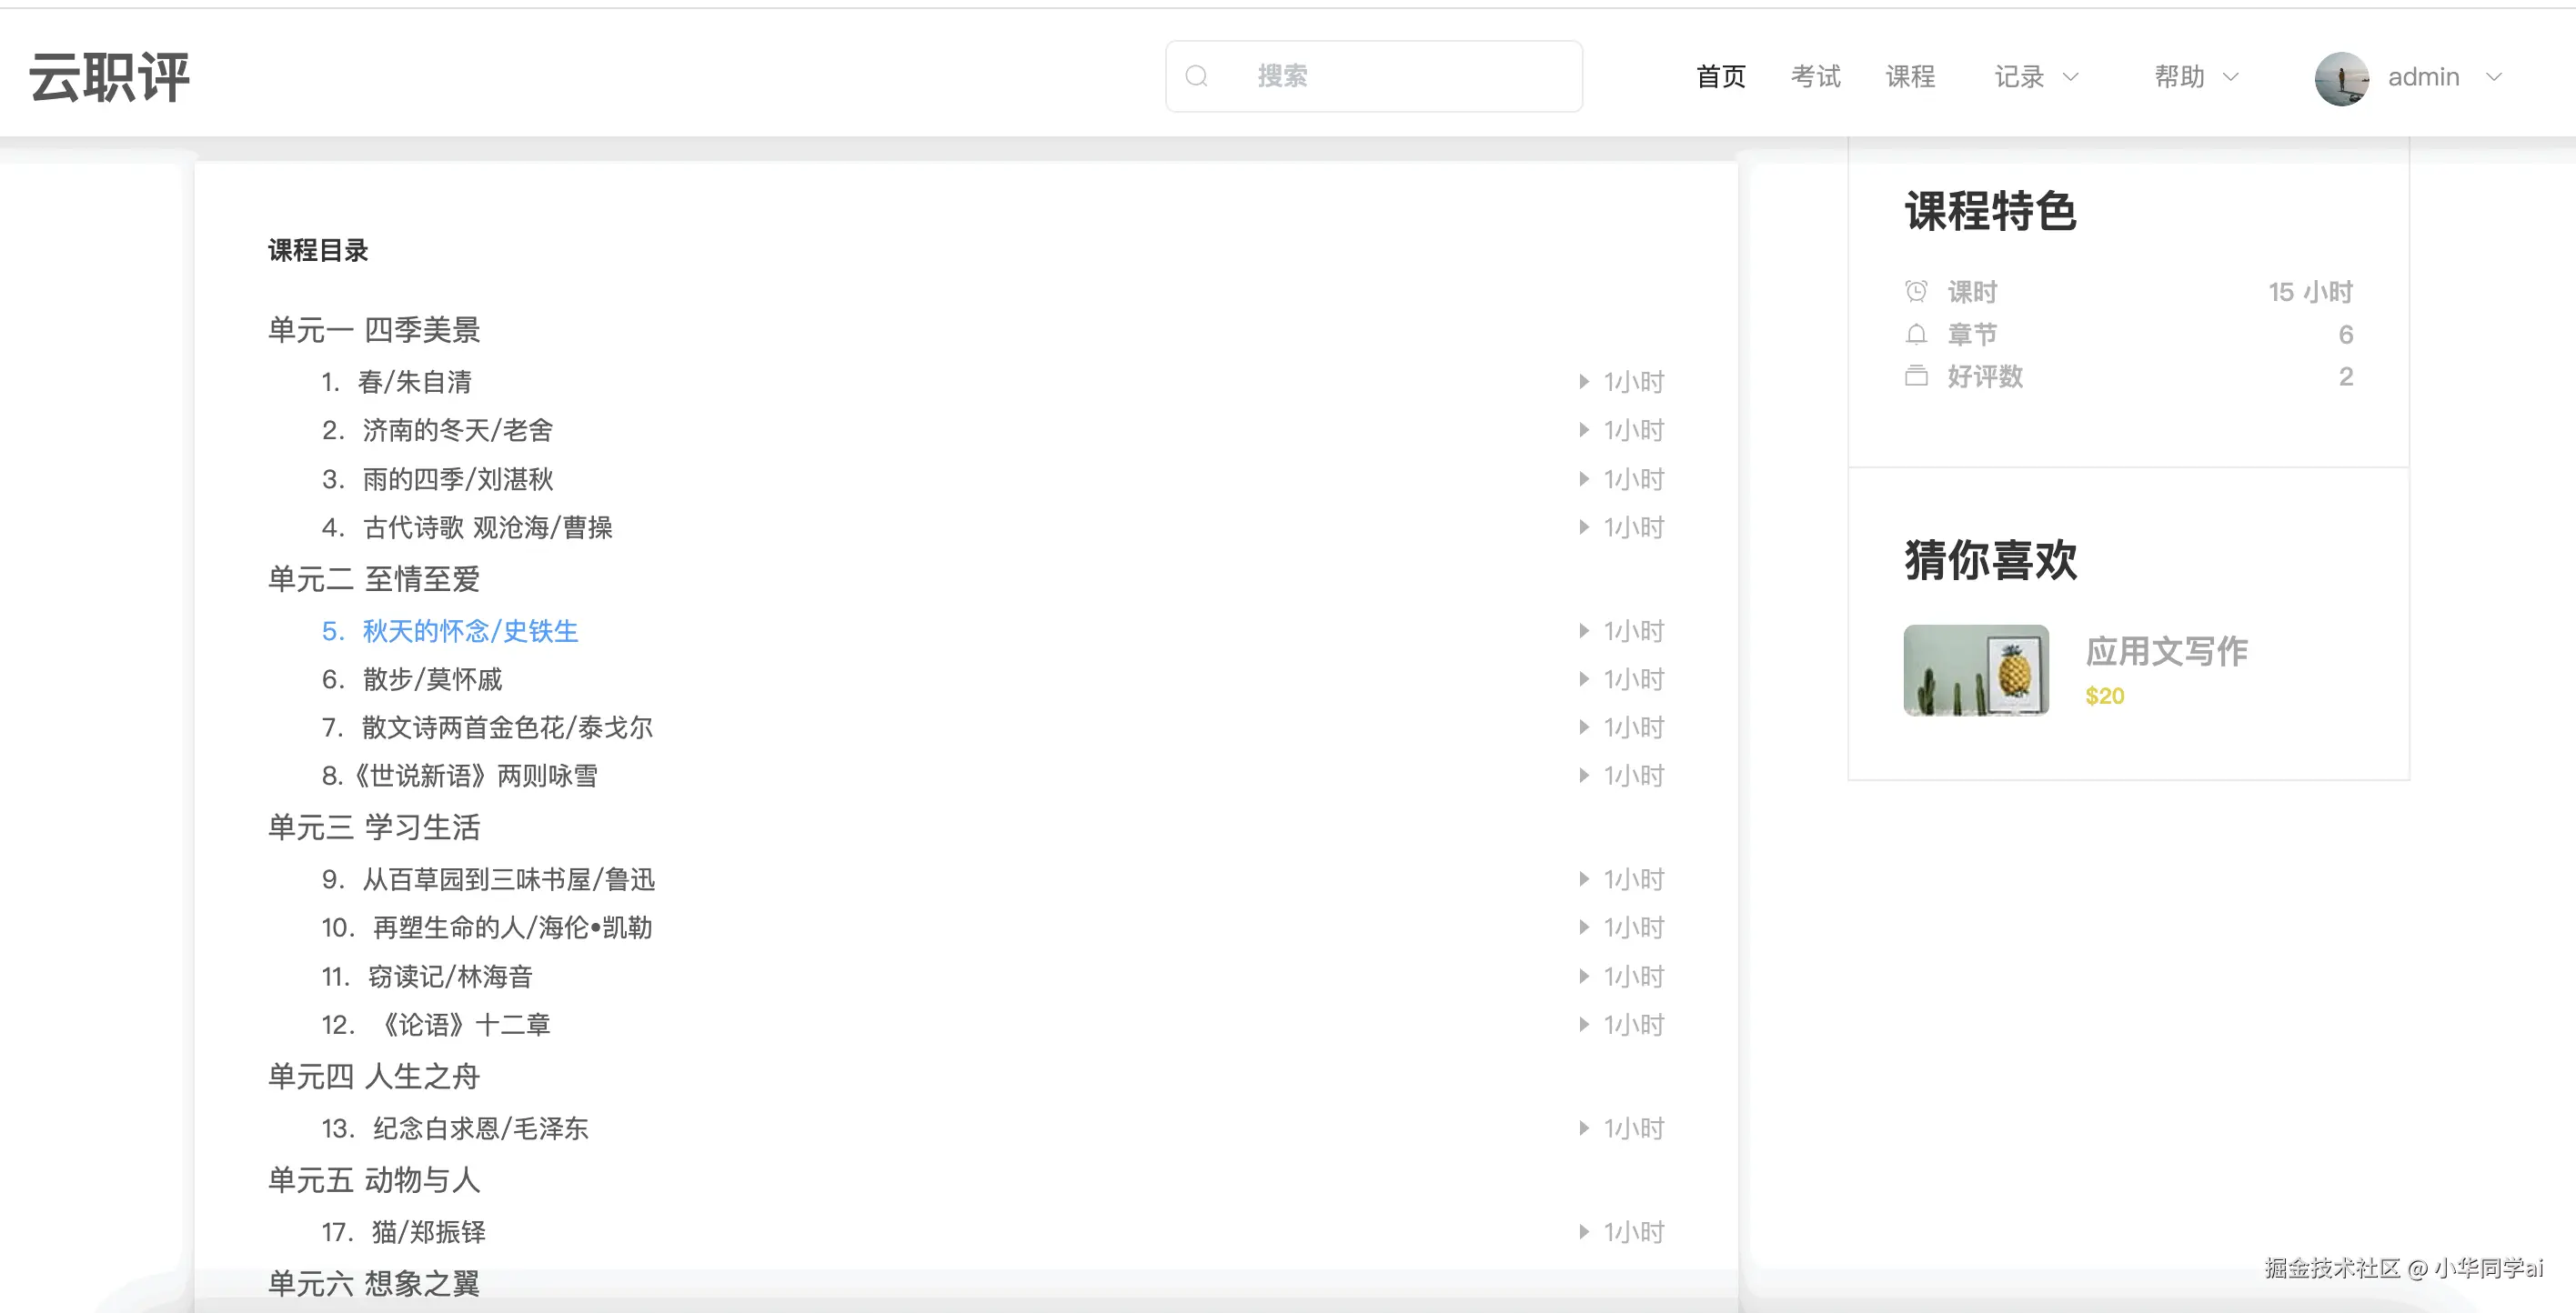The image size is (2576, 1313).
Task: Click the bell icon next to 章节
Action: [x=1916, y=334]
